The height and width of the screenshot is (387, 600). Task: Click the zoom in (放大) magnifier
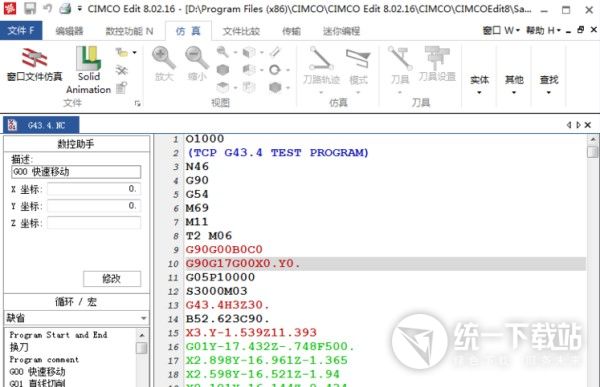pos(164,64)
